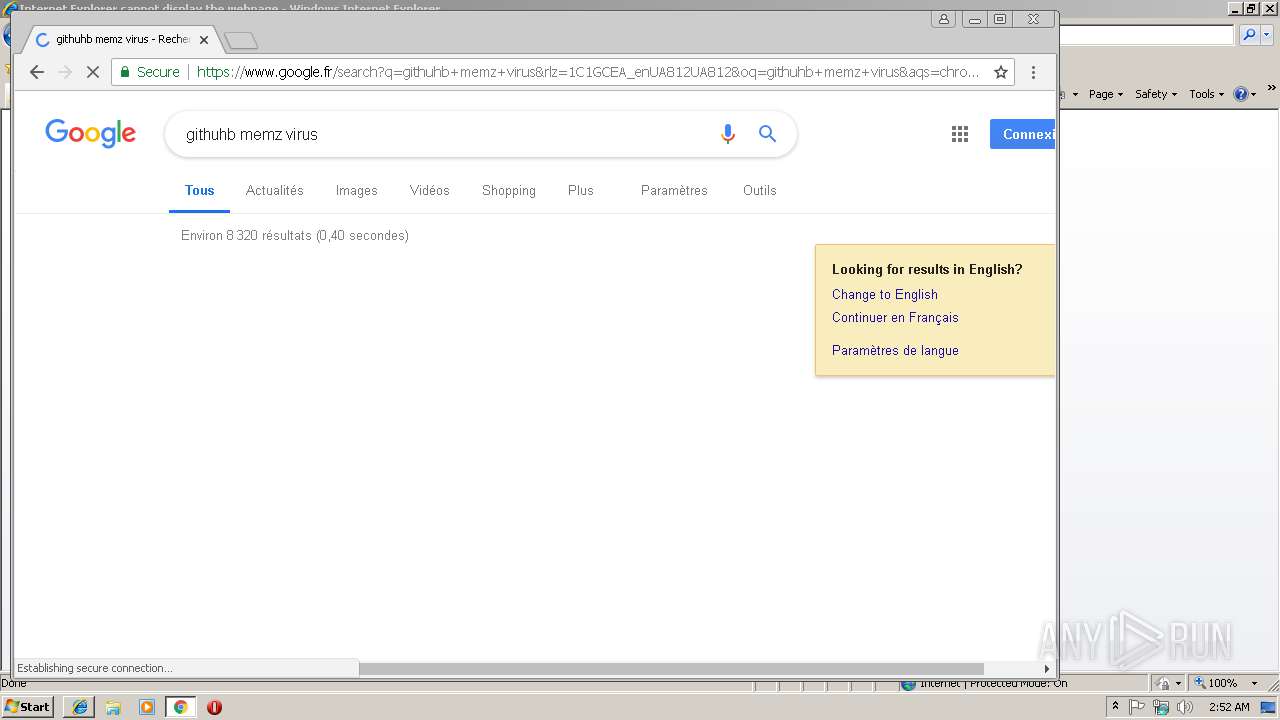Select the Tous results tab
The width and height of the screenshot is (1280, 720).
tap(199, 190)
